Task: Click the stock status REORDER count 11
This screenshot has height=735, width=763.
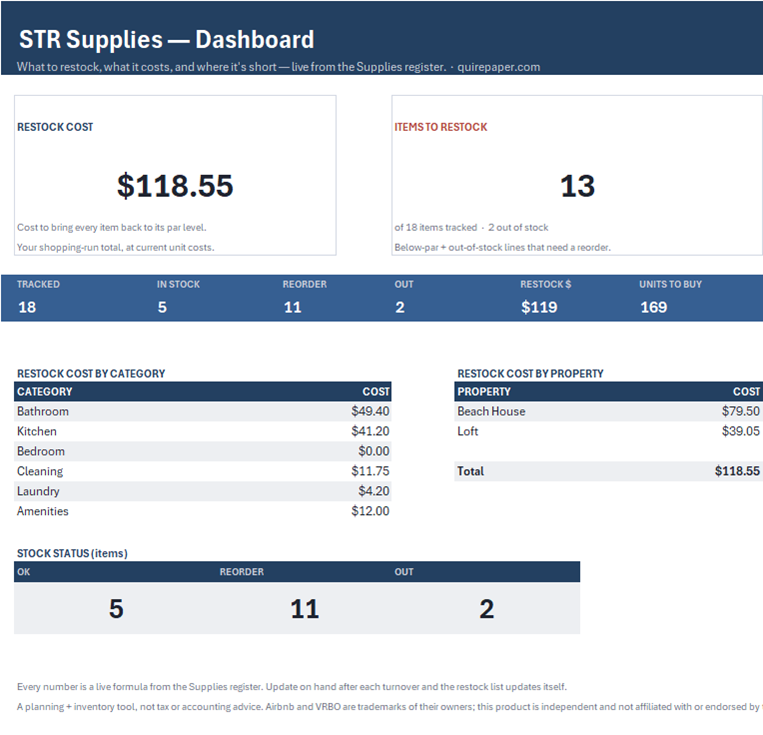Action: (x=305, y=609)
